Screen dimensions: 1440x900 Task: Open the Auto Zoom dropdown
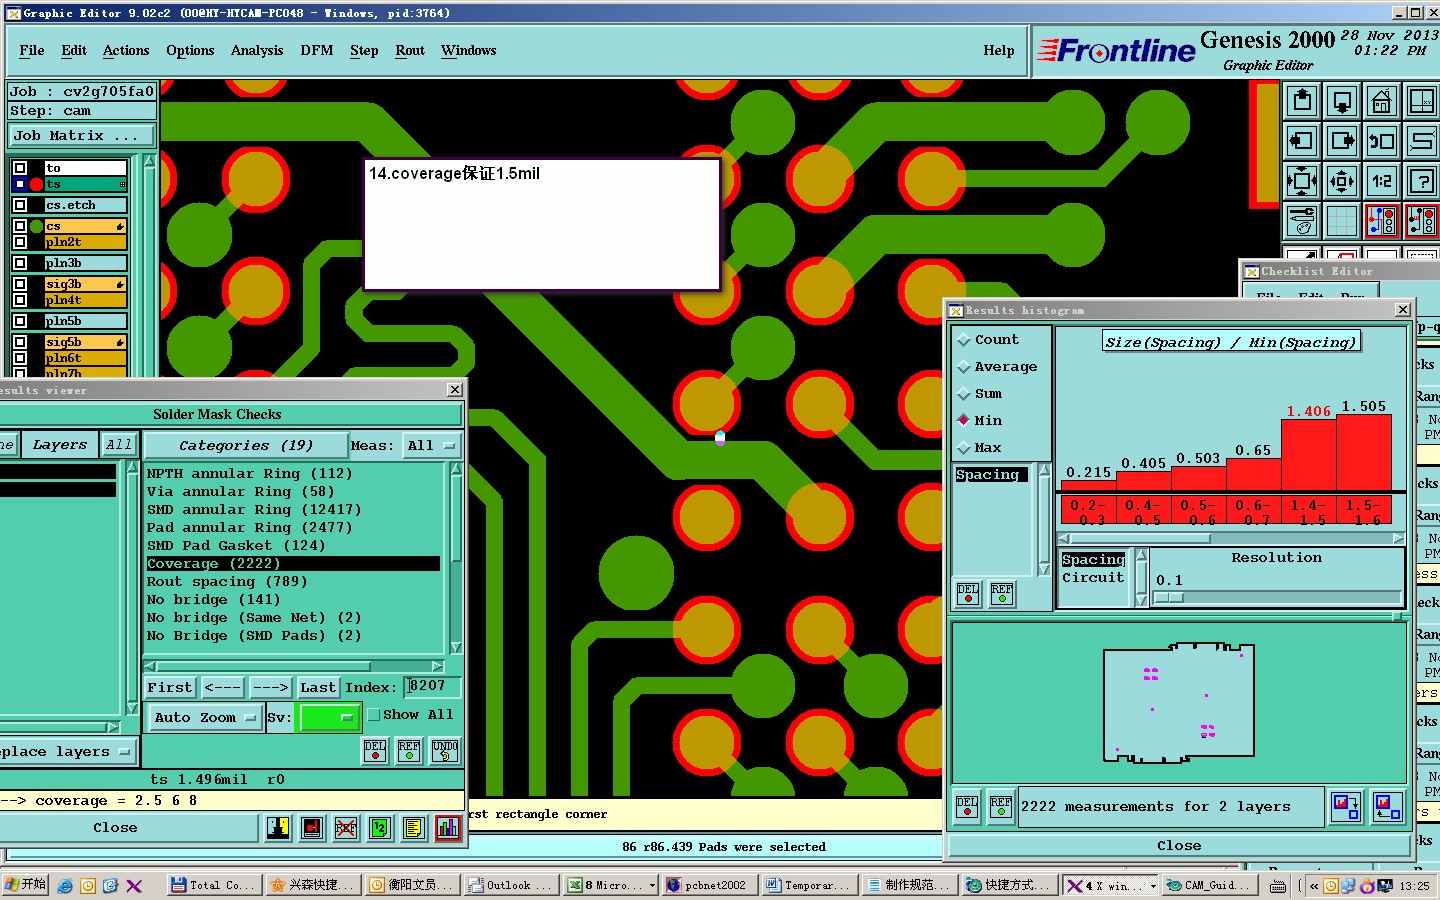tap(204, 718)
